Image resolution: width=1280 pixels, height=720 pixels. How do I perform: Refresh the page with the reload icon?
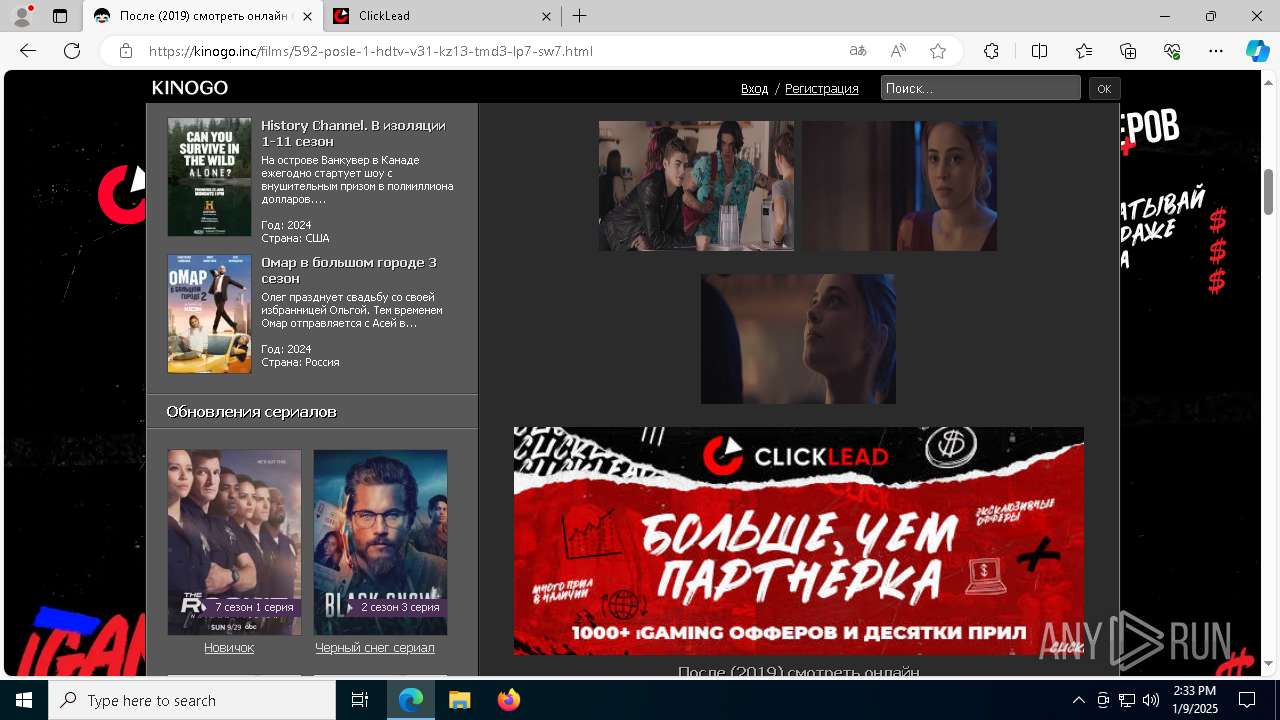coord(72,51)
